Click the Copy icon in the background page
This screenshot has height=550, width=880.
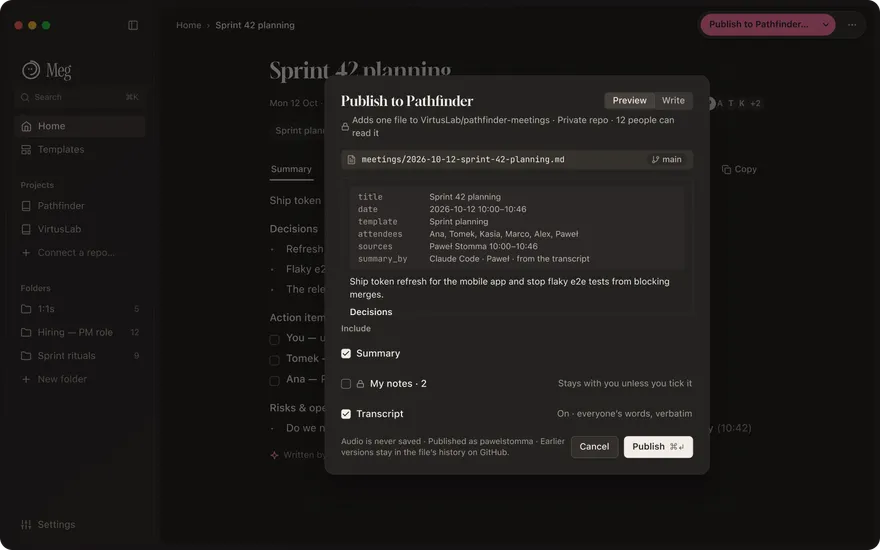pos(726,169)
